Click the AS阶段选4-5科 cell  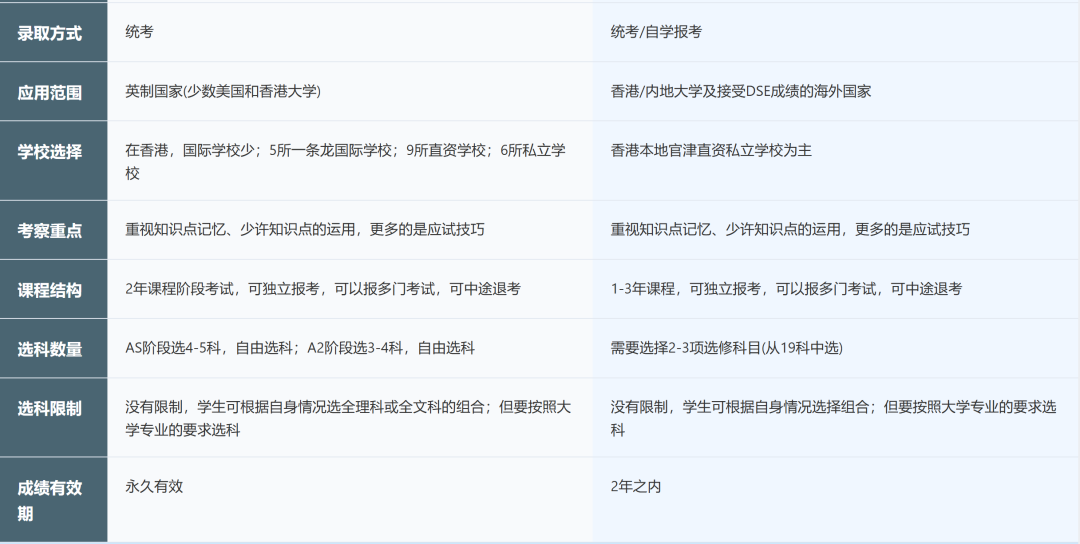click(350, 348)
